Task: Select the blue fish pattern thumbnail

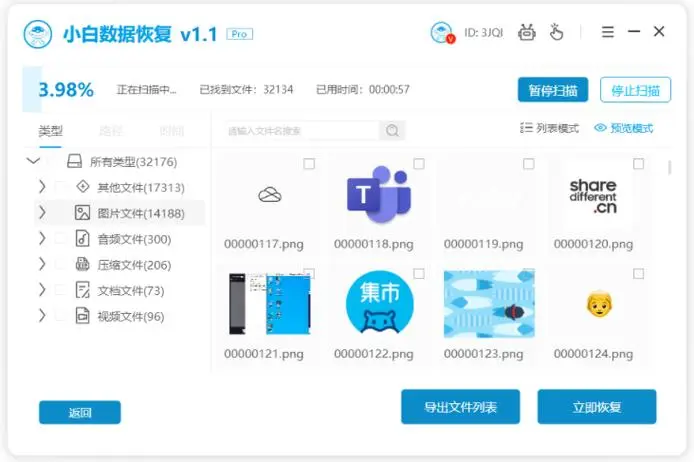Action: point(489,304)
